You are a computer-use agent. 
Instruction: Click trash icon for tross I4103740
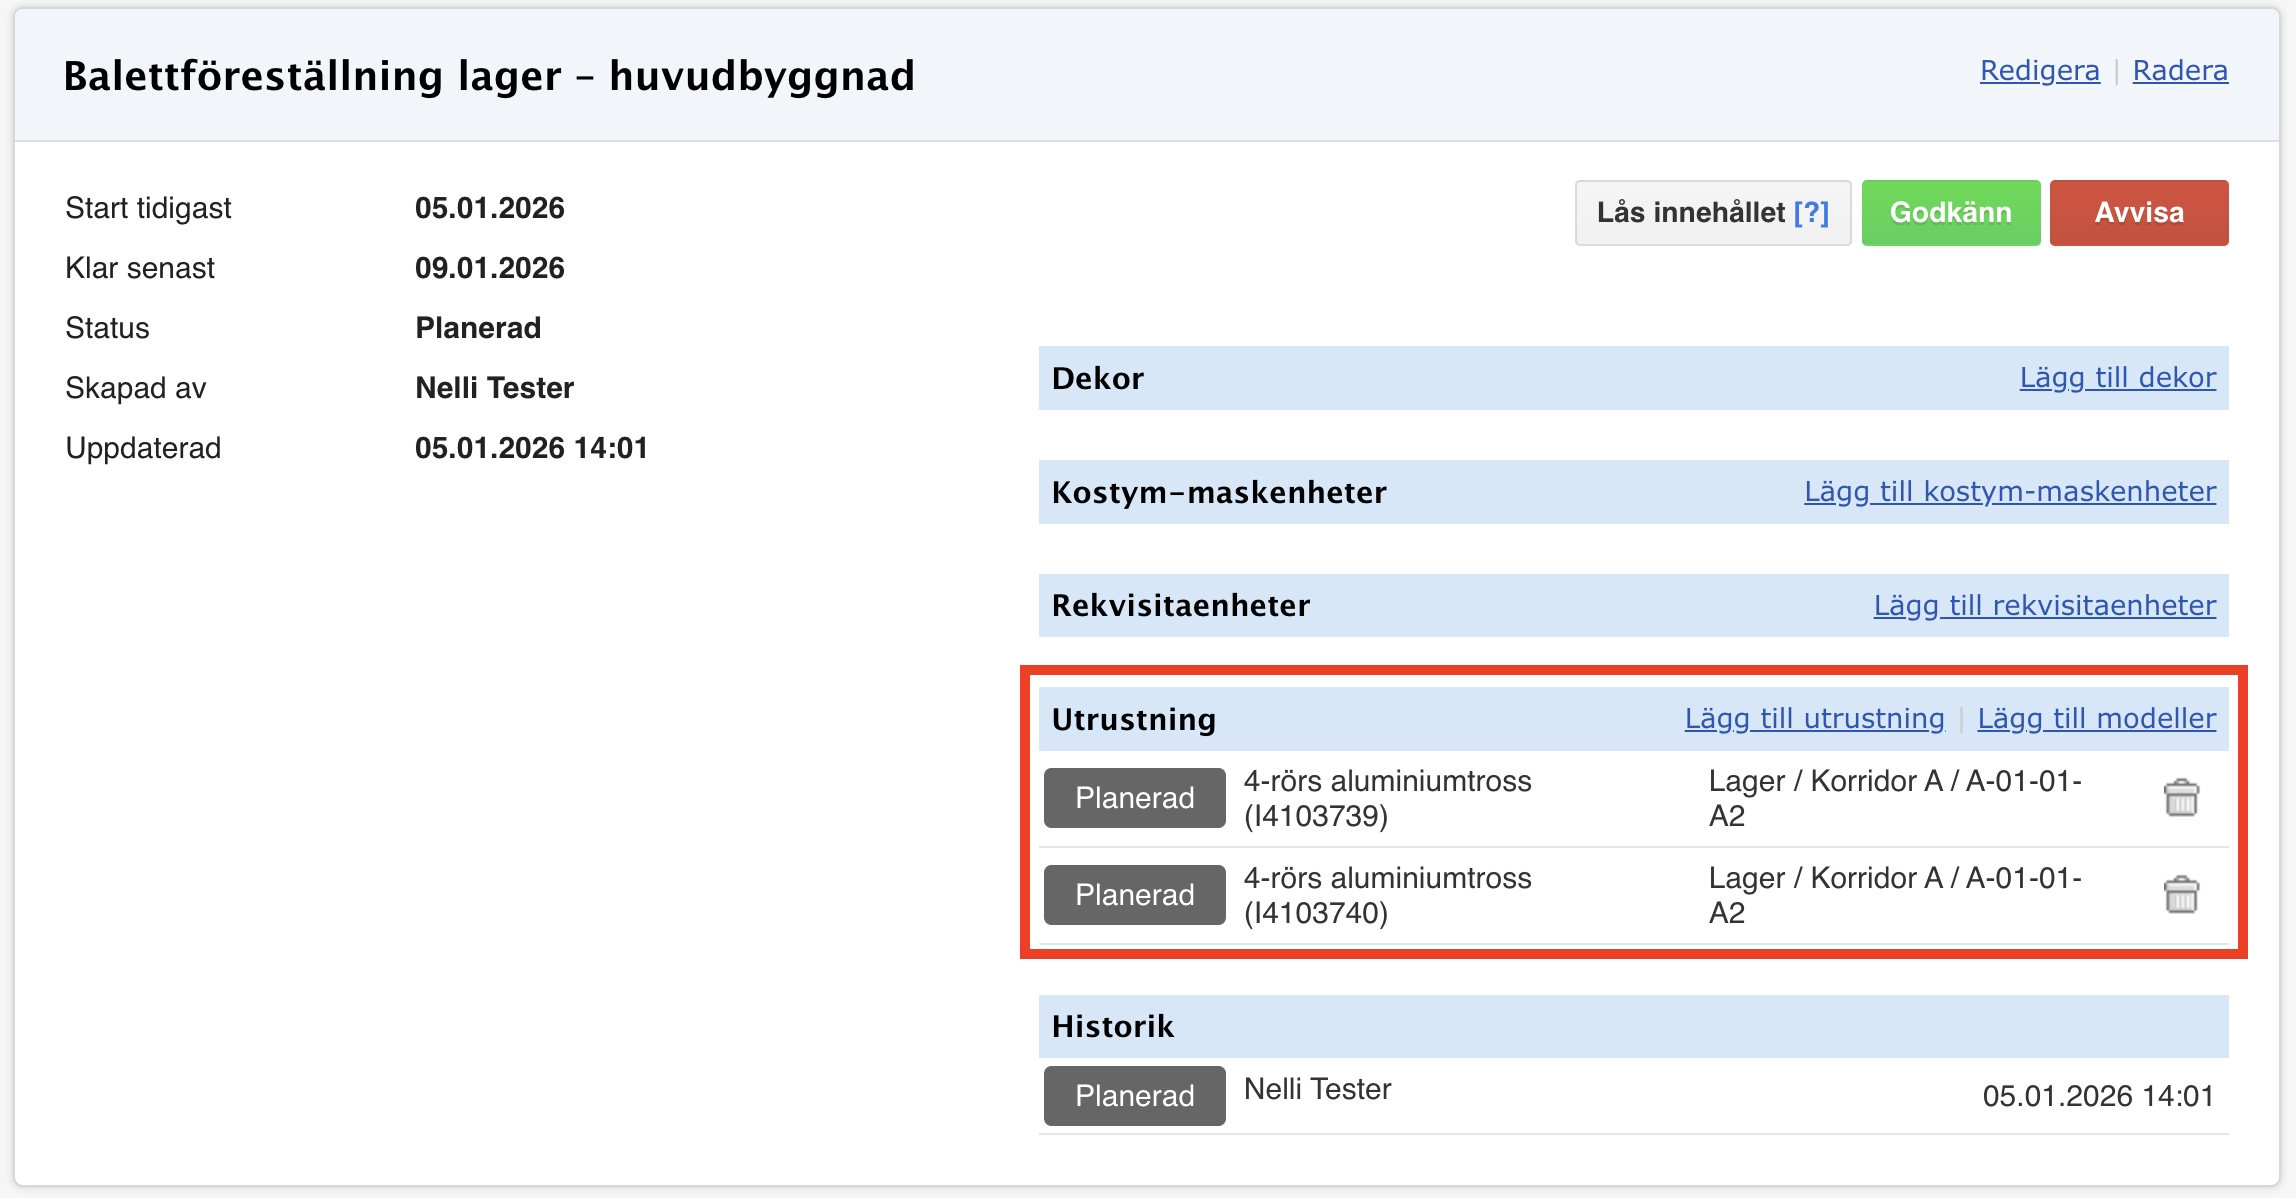point(2180,895)
